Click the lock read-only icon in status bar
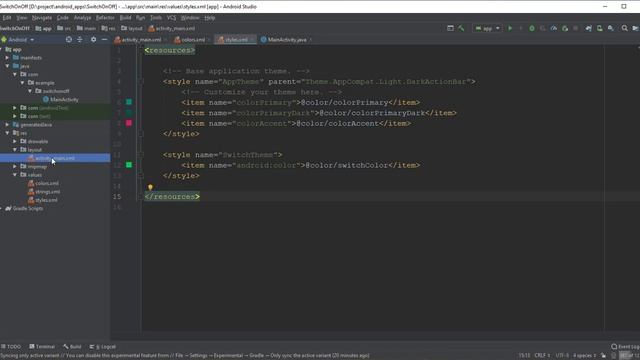 pyautogui.click(x=603, y=356)
